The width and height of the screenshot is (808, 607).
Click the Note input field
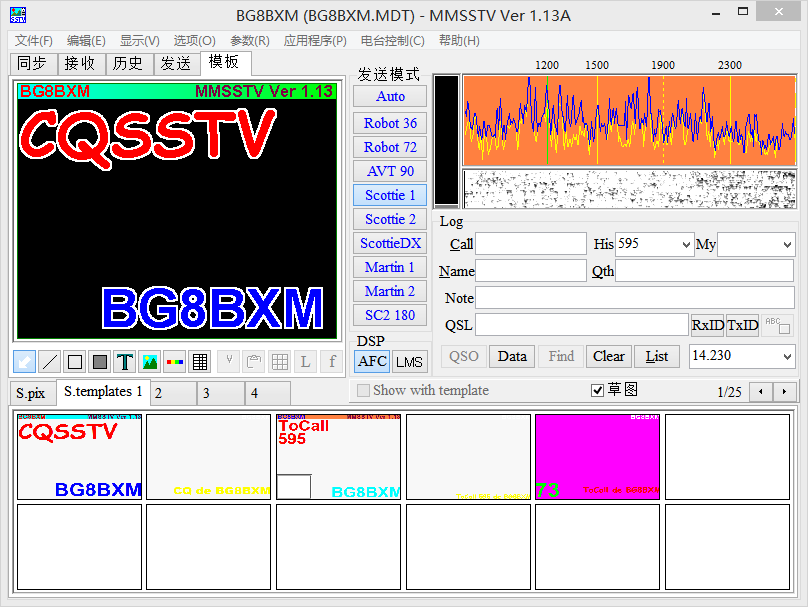(635, 298)
